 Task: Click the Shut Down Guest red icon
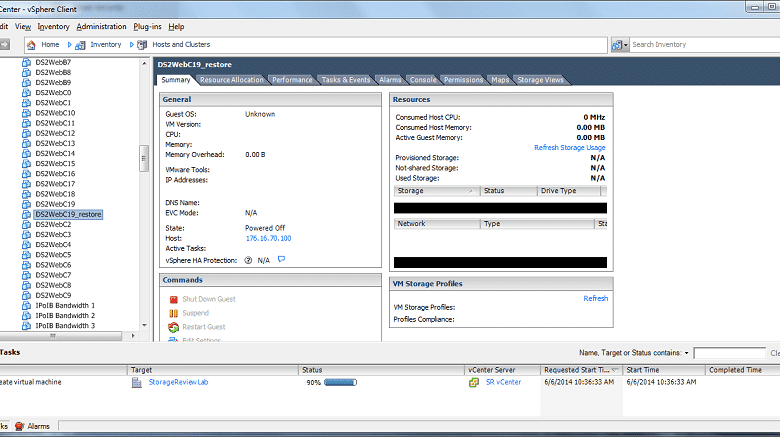[173, 299]
